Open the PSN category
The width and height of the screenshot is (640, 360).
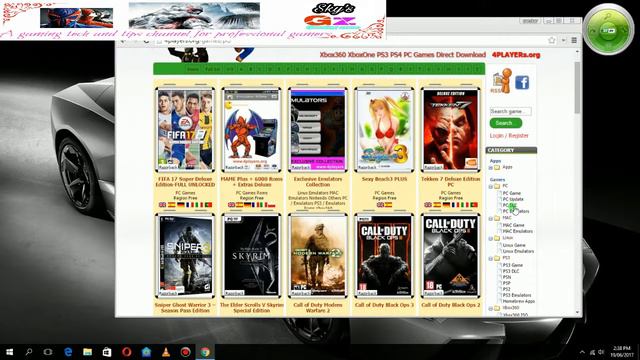pos(507,277)
